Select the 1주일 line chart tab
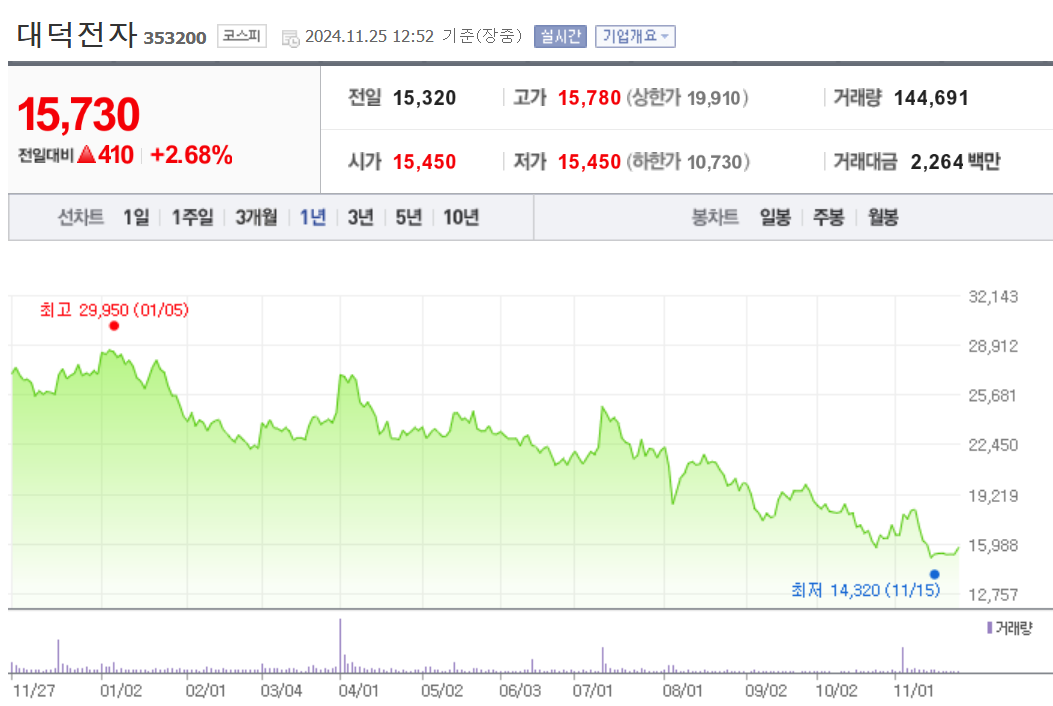Screen dimensions: 1053x706 click(192, 217)
